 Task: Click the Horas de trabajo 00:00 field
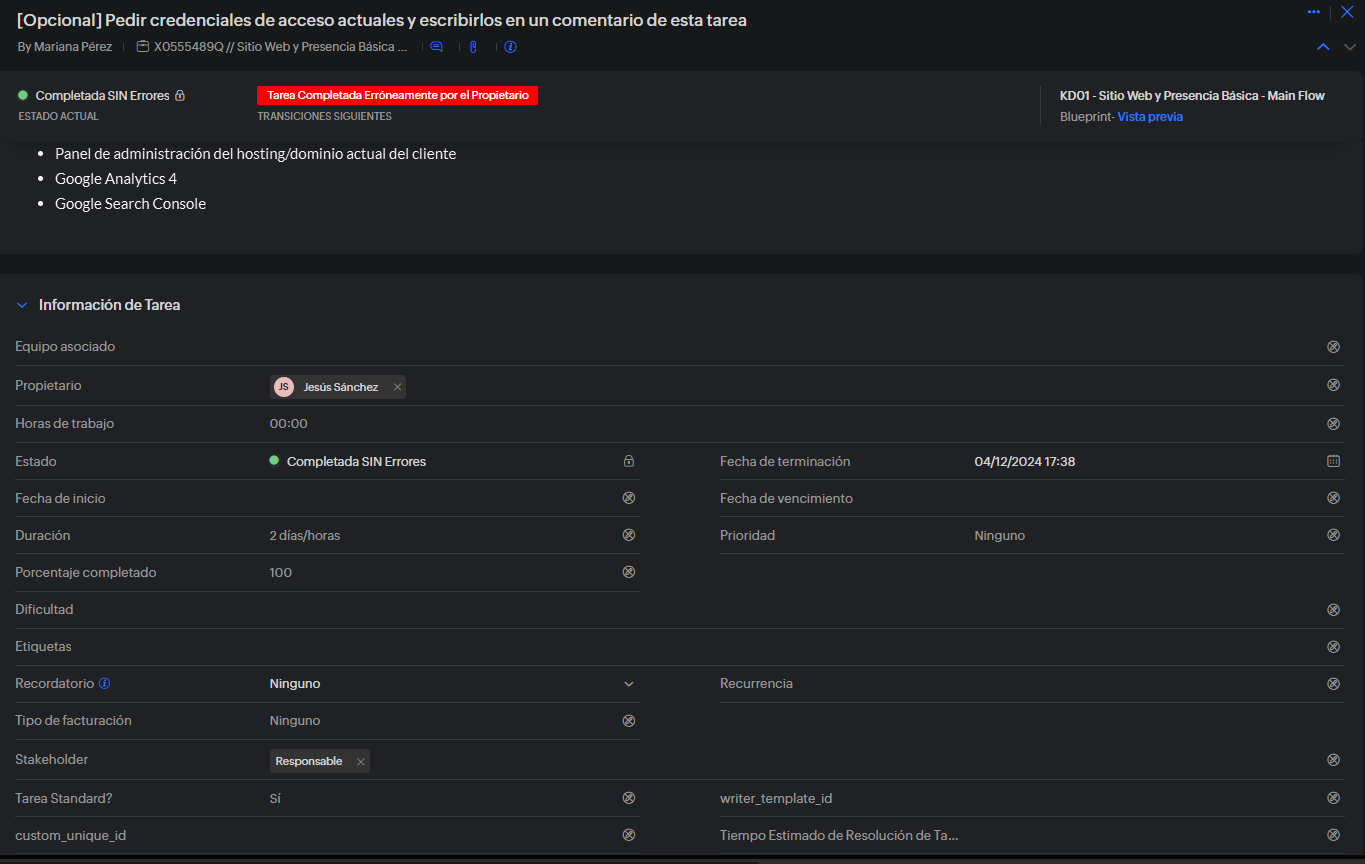click(x=289, y=424)
